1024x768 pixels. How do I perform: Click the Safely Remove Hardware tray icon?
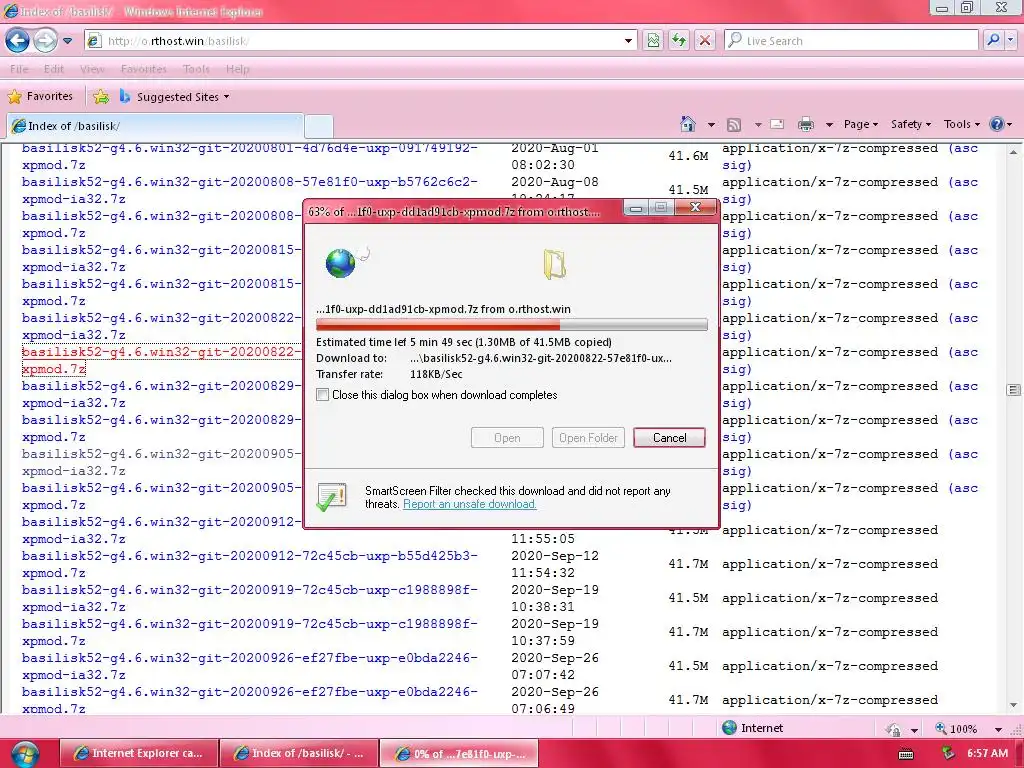(x=948, y=754)
